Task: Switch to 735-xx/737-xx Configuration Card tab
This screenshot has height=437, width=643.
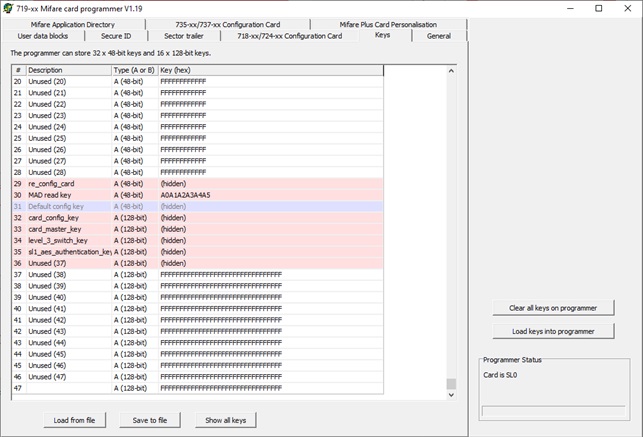Action: coord(228,25)
